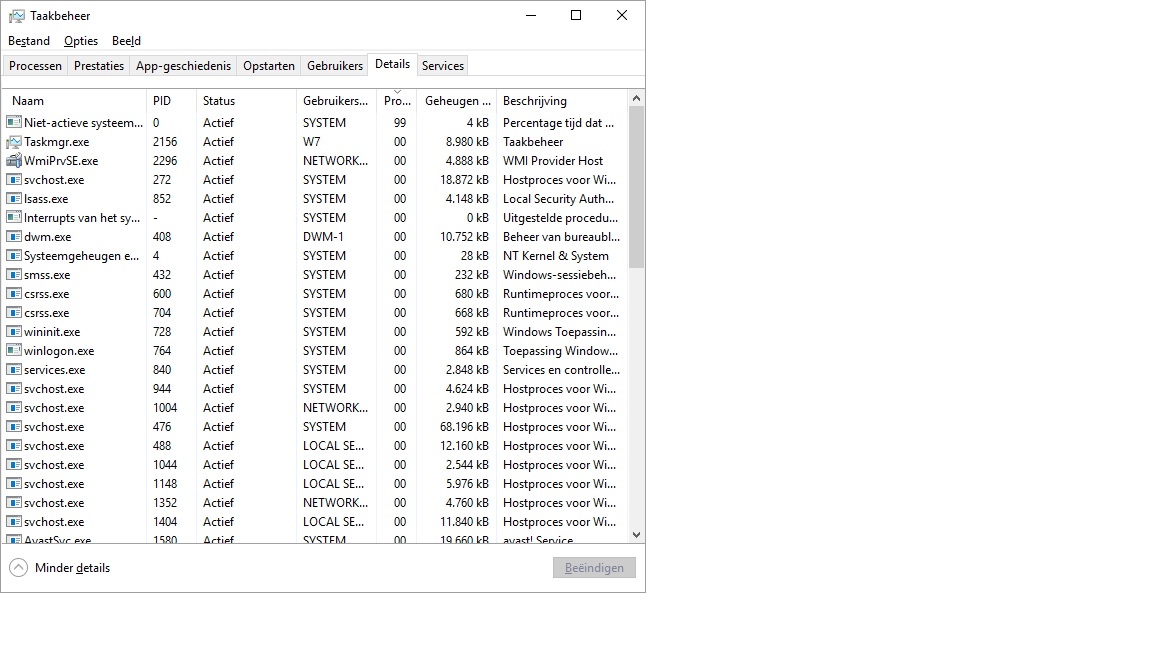Switch to the Services tab
Image resolution: width=1152 pixels, height=648 pixels.
pyautogui.click(x=443, y=66)
